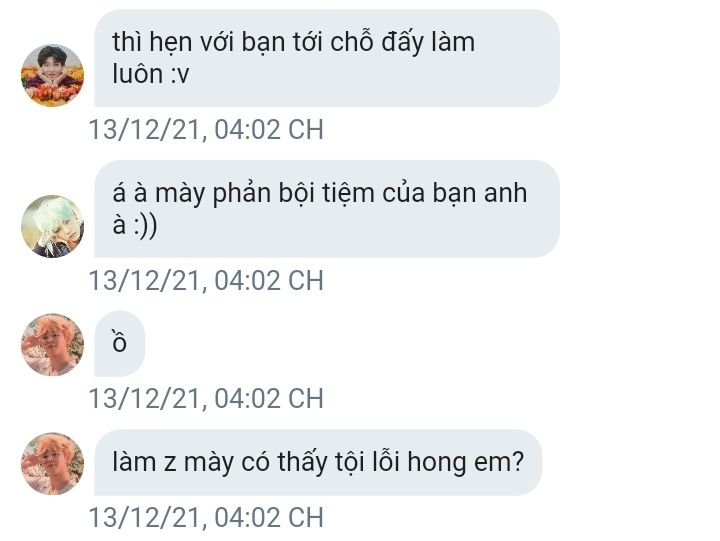Click the words "phản bội" in second bubble
The height and width of the screenshot is (541, 720).
coord(263,194)
